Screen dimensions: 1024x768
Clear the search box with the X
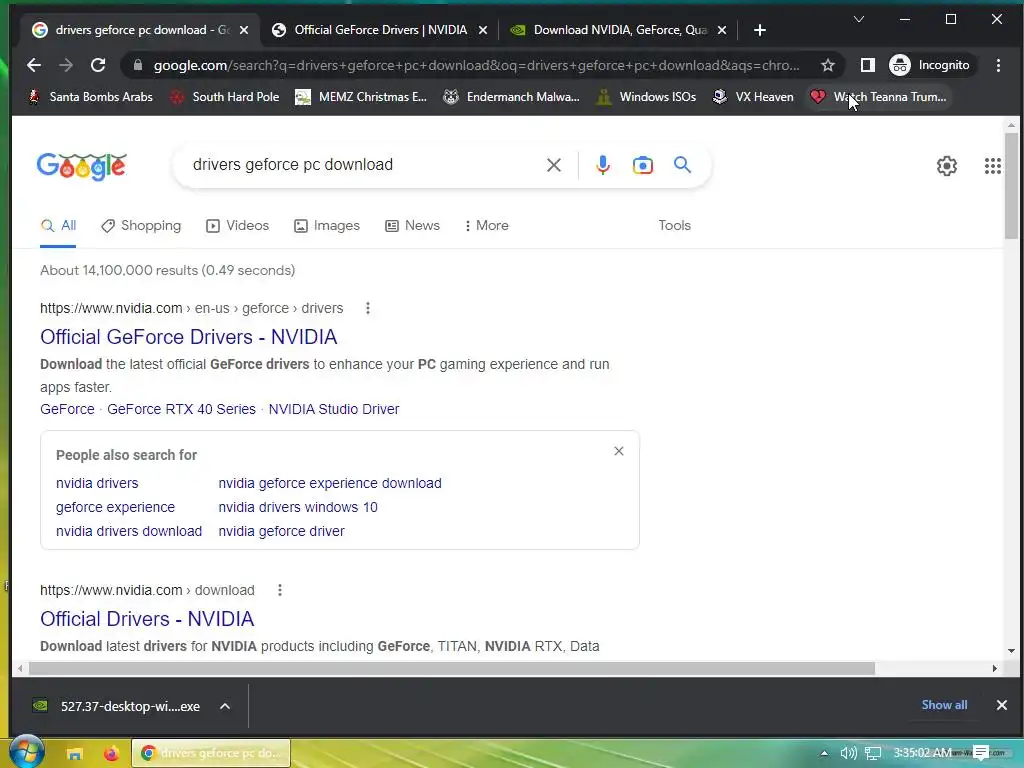coord(554,165)
